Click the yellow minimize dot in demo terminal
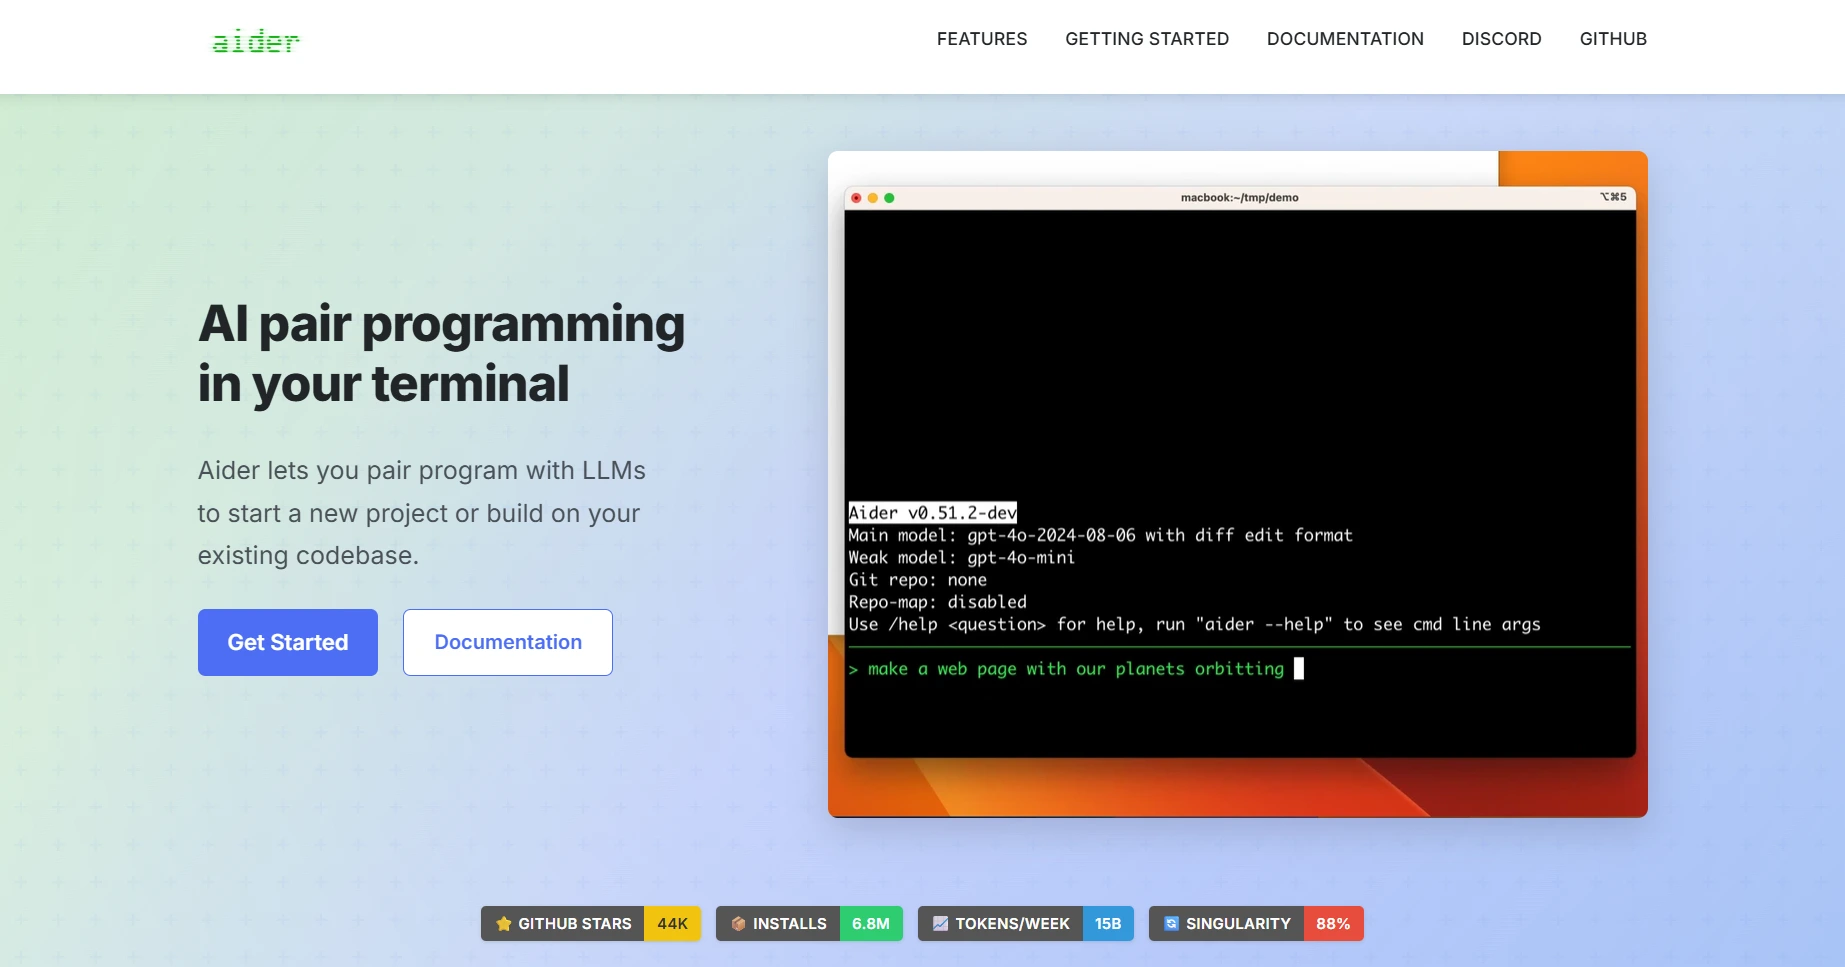 [x=873, y=198]
